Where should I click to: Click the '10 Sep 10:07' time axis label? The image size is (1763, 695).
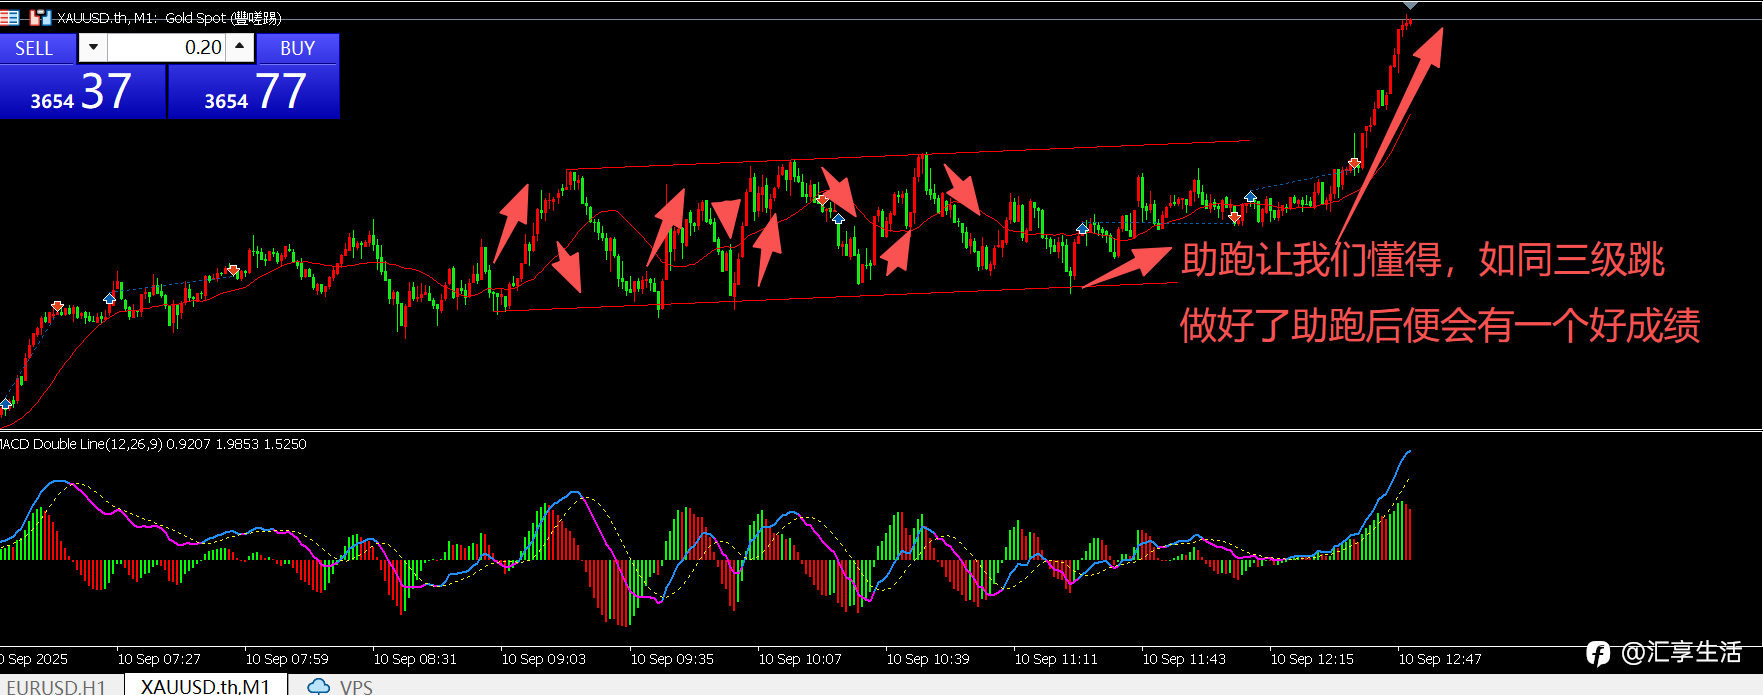click(800, 659)
